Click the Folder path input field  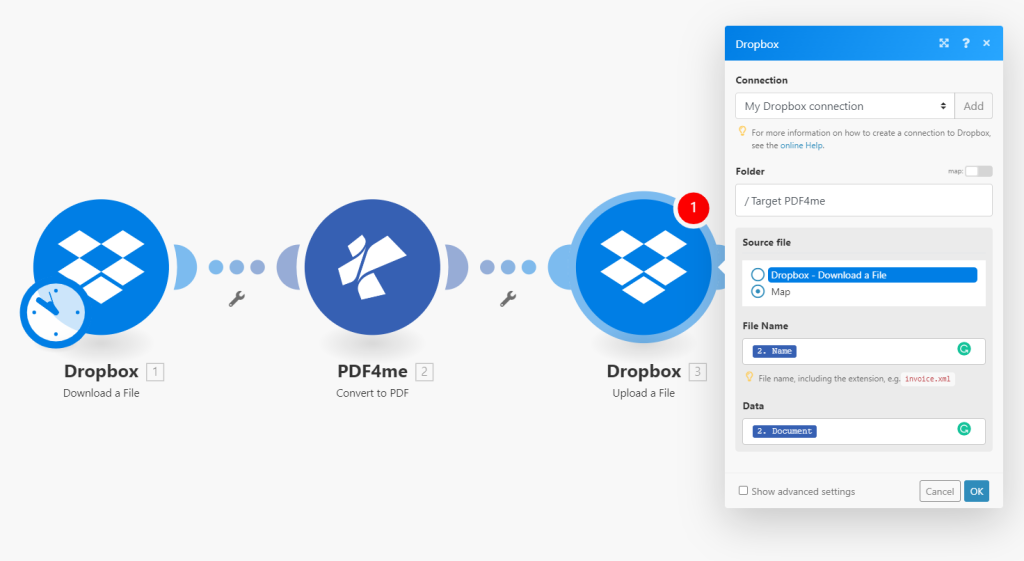tap(864, 200)
